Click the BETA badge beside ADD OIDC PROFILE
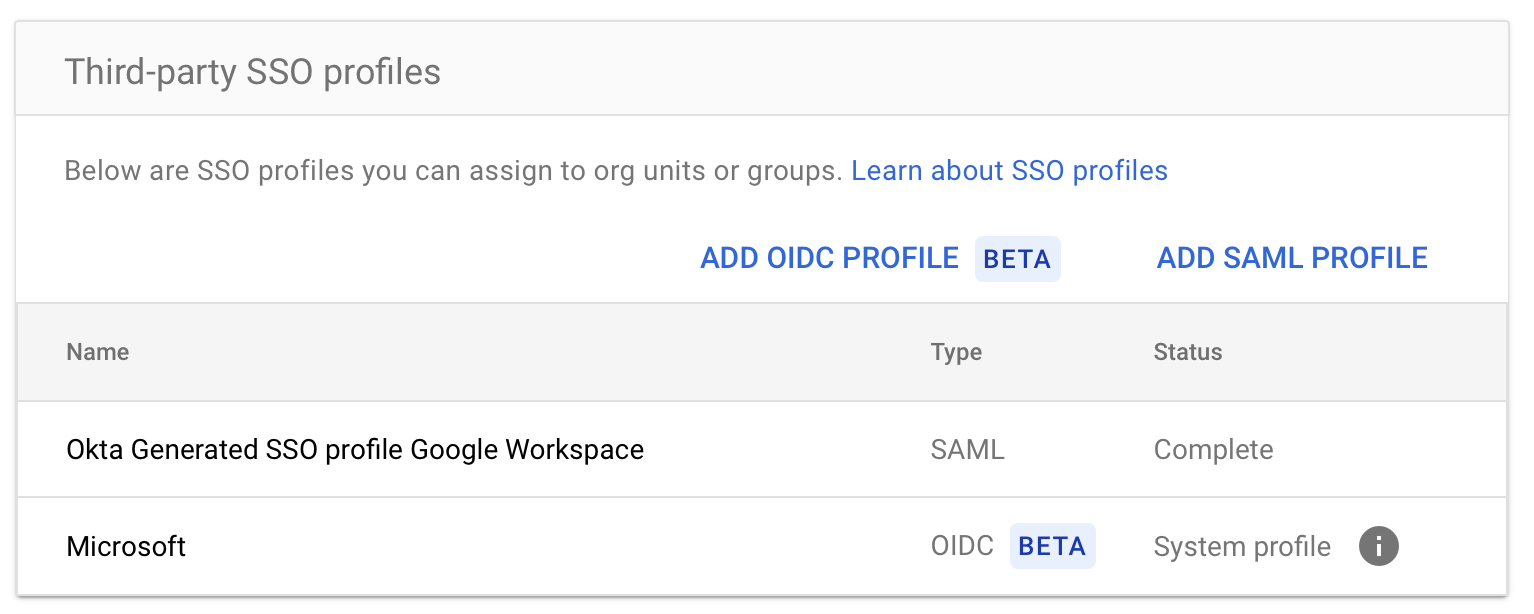The width and height of the screenshot is (1534, 614). pos(1017,258)
